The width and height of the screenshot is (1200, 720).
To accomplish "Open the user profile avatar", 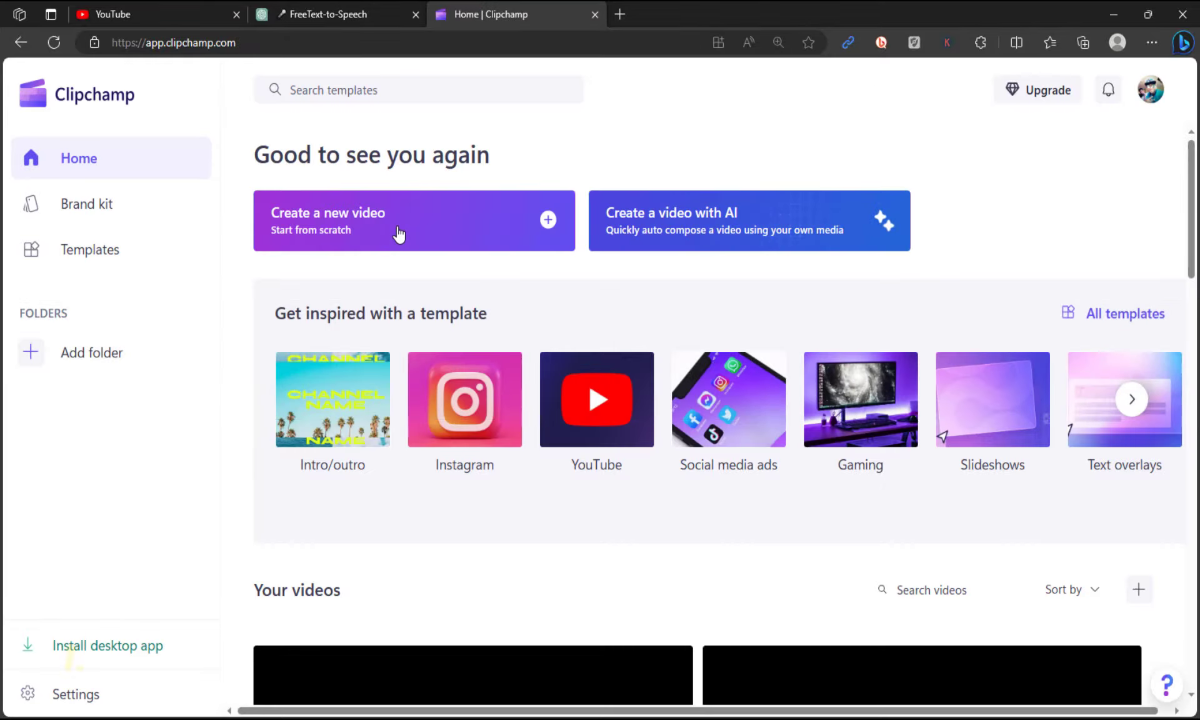I will [1150, 90].
